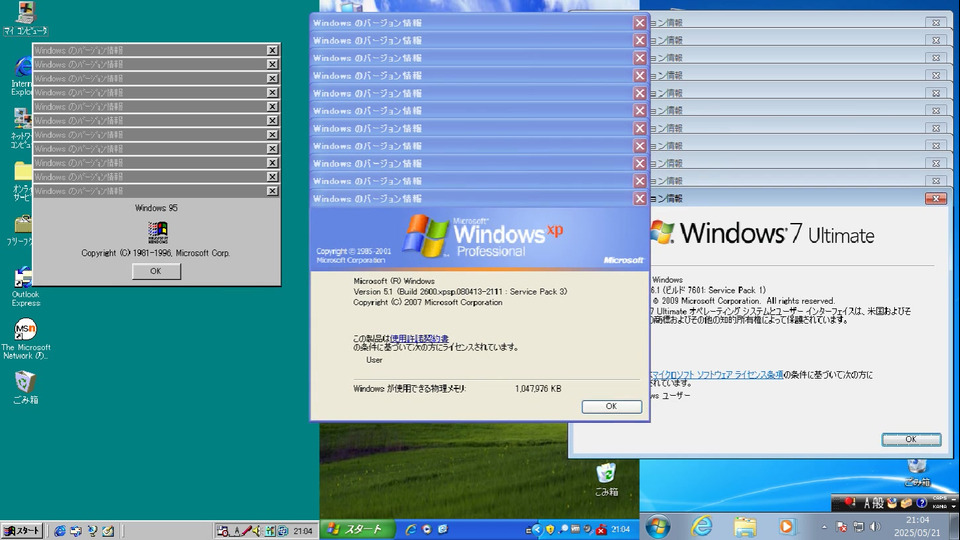Open the green Windows XP Start menu
The image size is (960, 540).
tap(357, 529)
